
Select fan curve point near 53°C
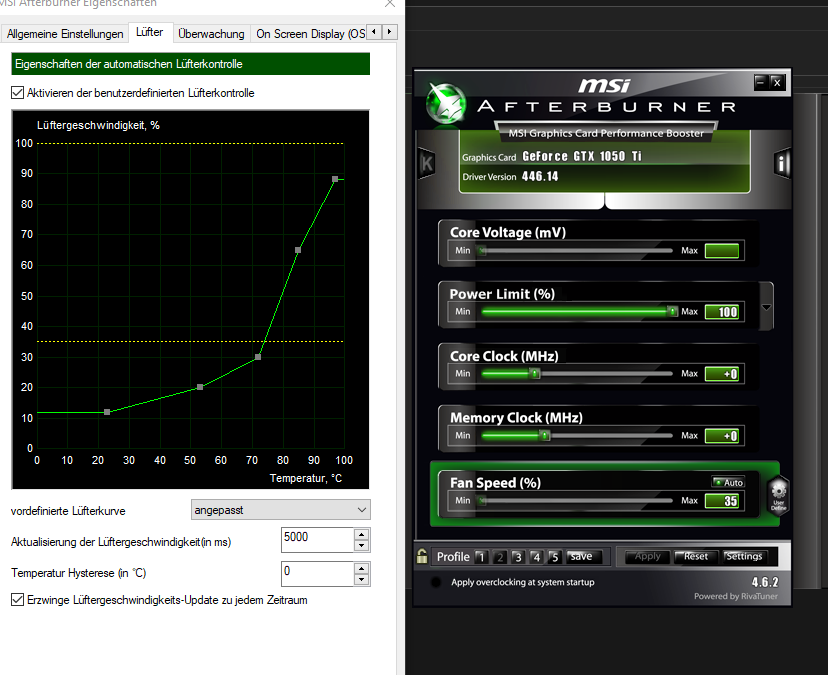point(200,387)
